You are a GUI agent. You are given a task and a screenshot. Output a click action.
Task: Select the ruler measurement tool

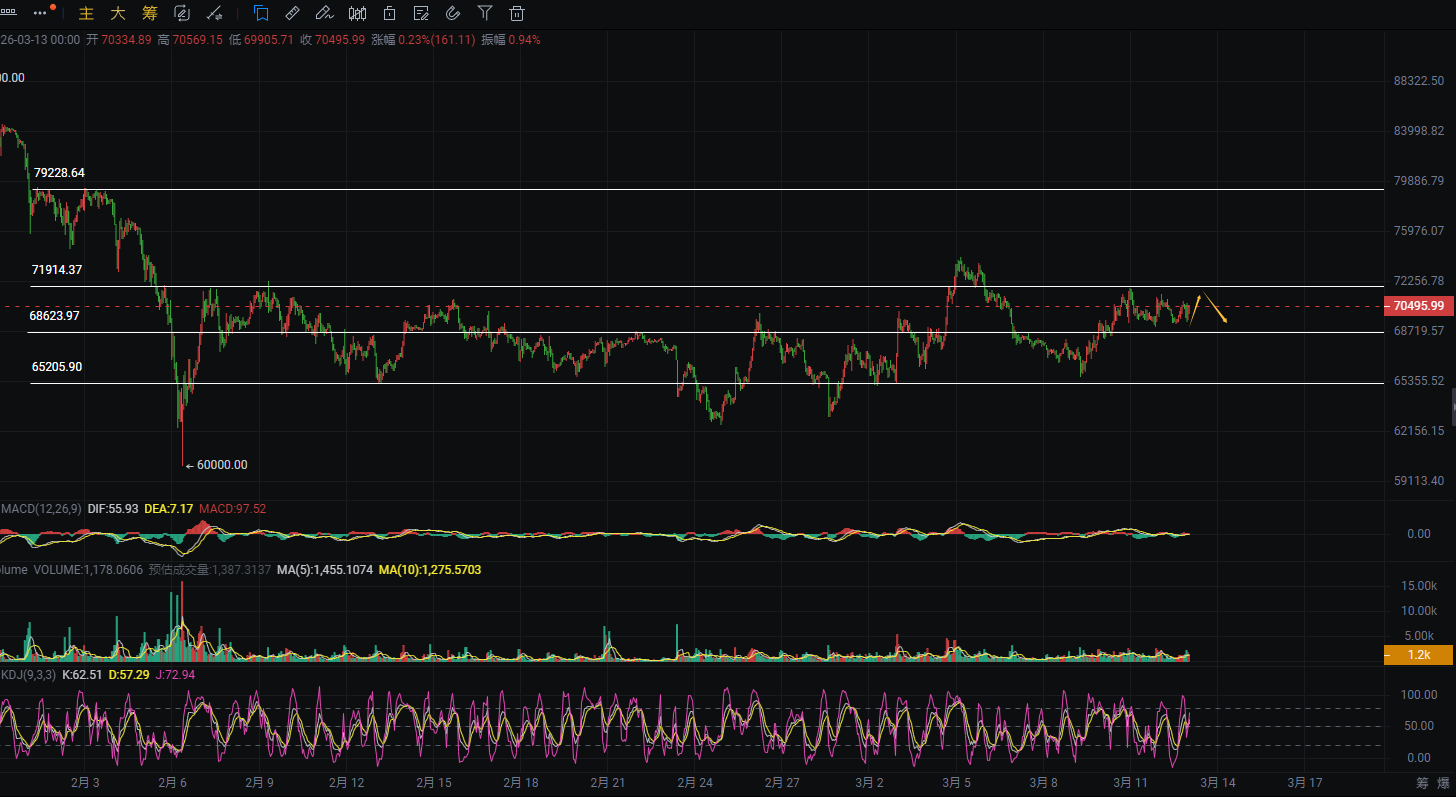pos(292,13)
